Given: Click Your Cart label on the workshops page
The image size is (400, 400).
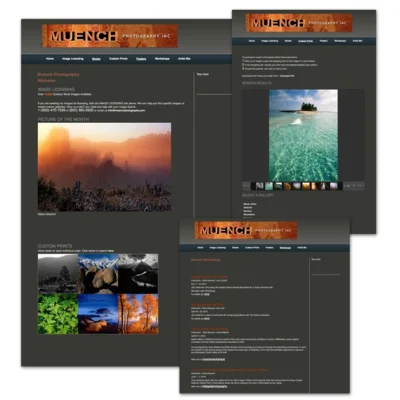Looking at the screenshot, I should 316,259.
